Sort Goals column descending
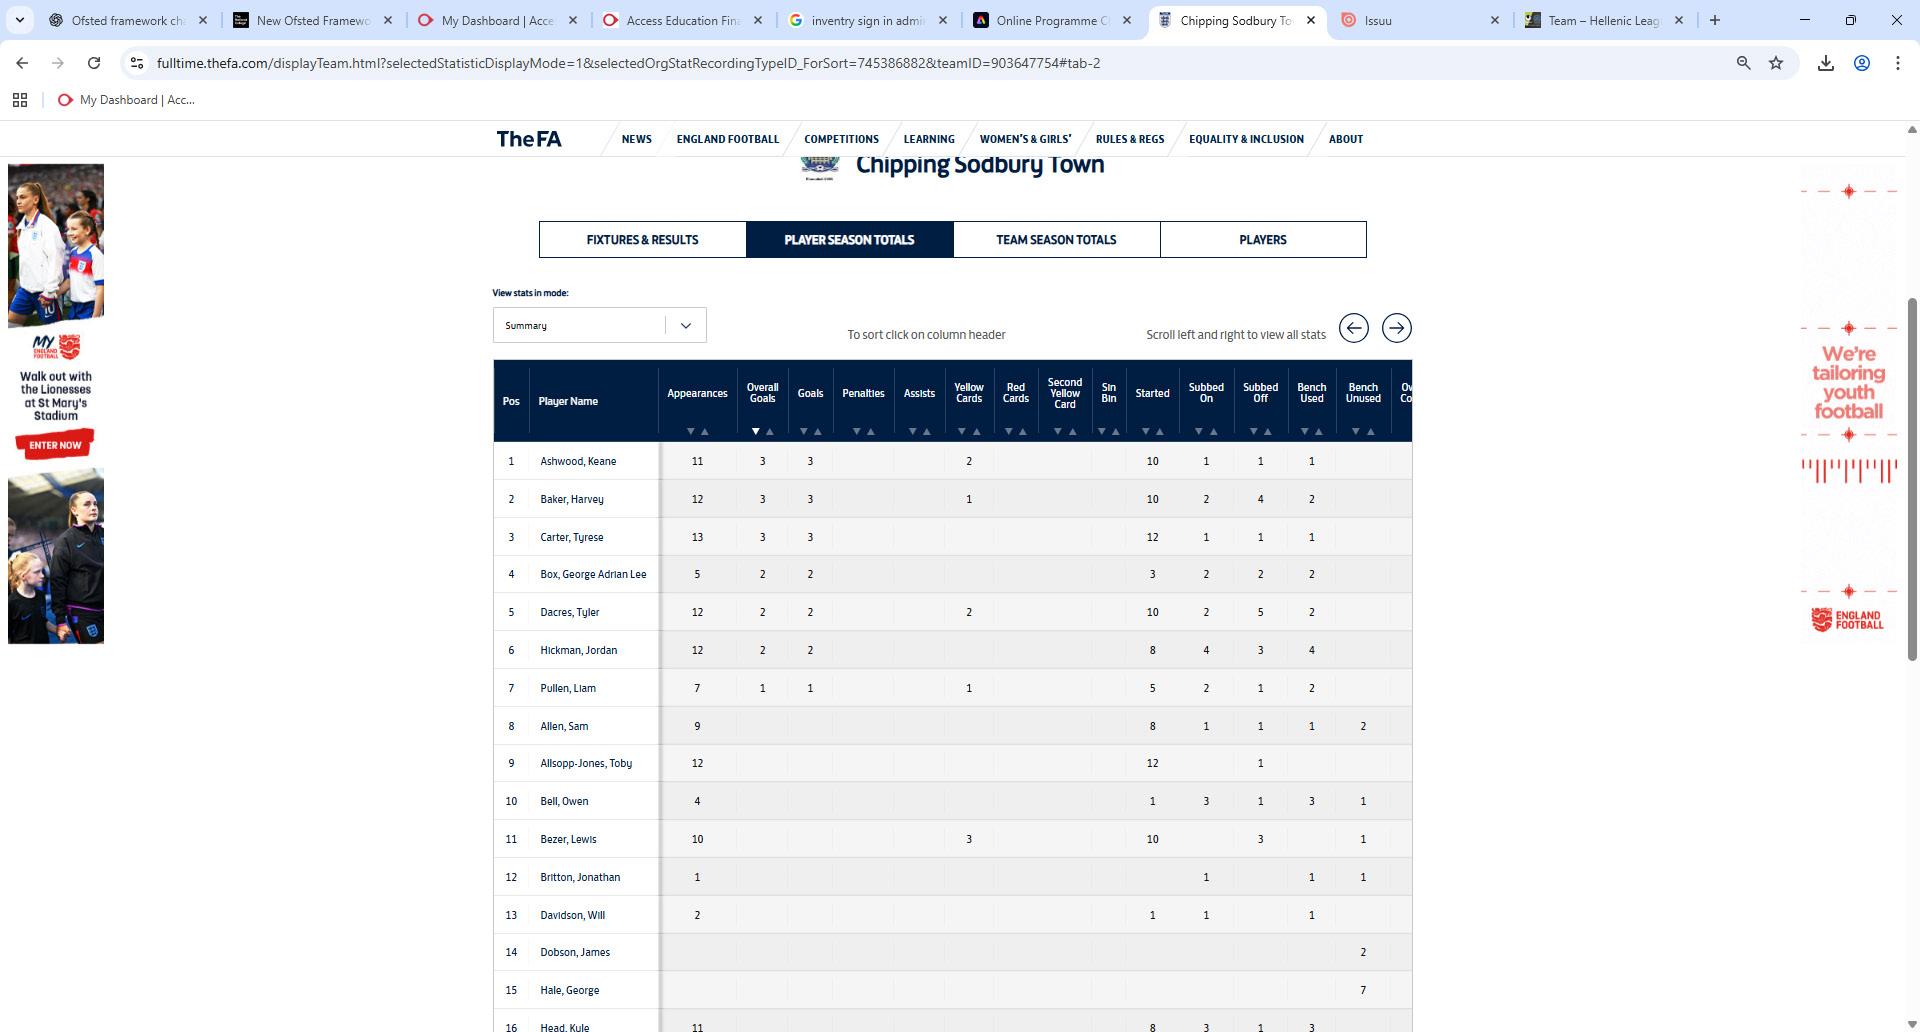Screen dimensions: 1920x1032 click(803, 432)
